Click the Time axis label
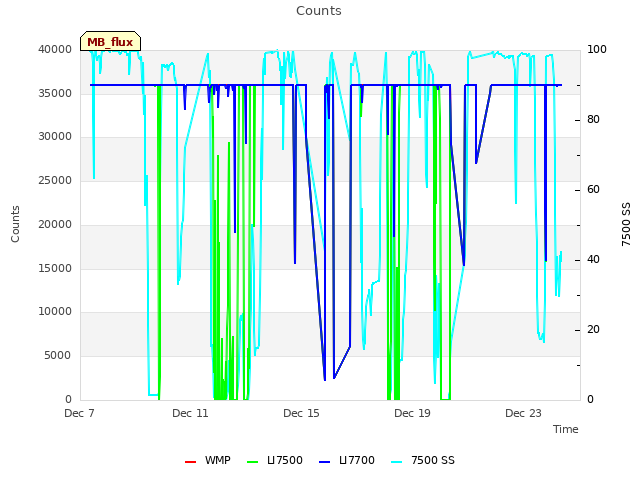 click(x=566, y=429)
